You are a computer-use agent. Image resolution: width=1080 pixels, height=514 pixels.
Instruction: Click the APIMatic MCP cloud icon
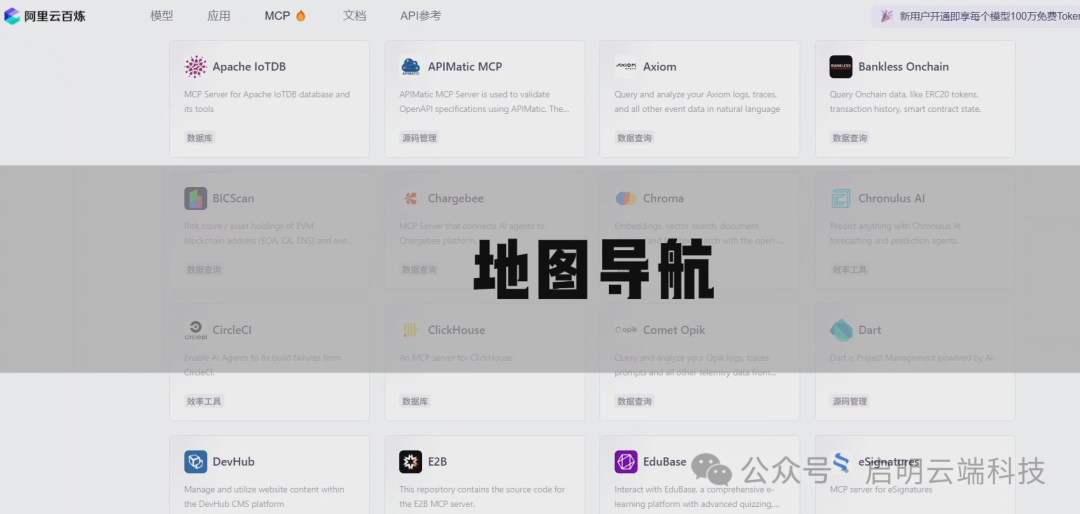coord(411,67)
